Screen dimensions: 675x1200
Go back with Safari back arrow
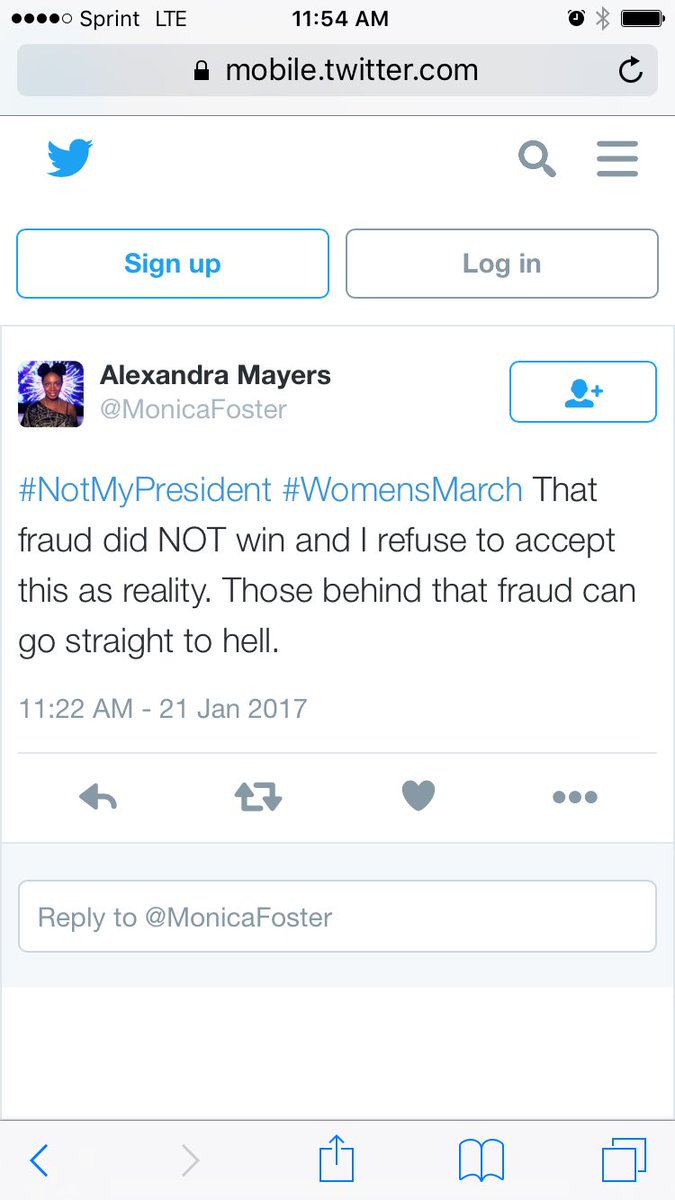click(x=40, y=1161)
